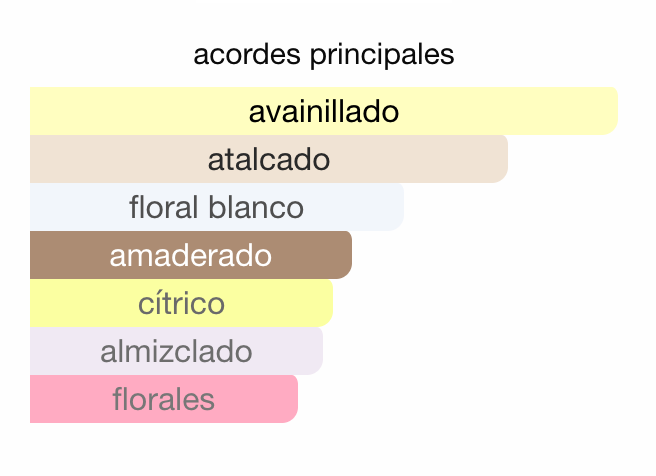Click the "florales" text label

click(x=164, y=399)
